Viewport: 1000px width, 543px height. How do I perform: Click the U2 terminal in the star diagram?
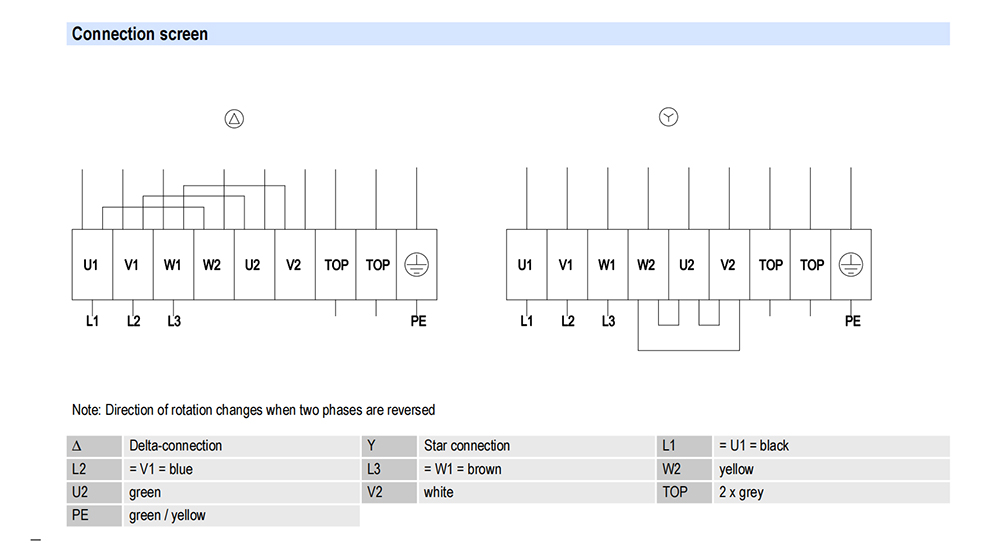687,265
